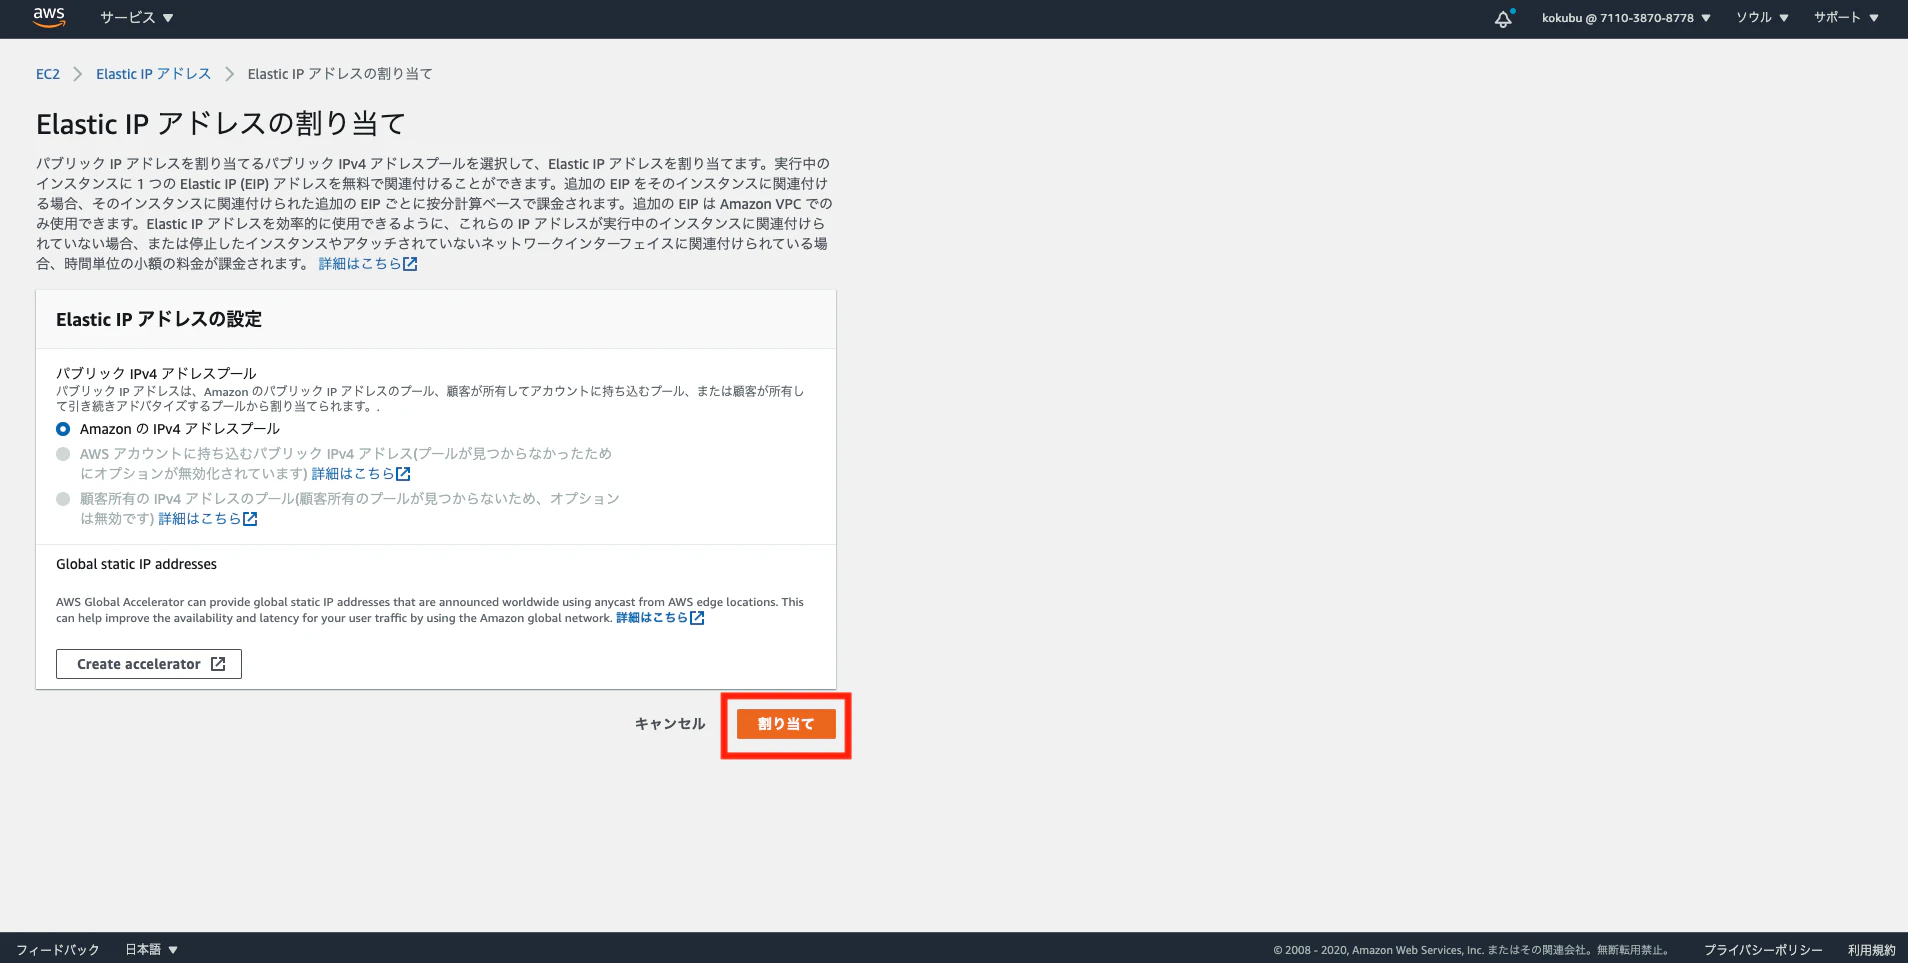Open 詳細はこちら link about Global Accelerator
The image size is (1908, 963).
point(660,618)
